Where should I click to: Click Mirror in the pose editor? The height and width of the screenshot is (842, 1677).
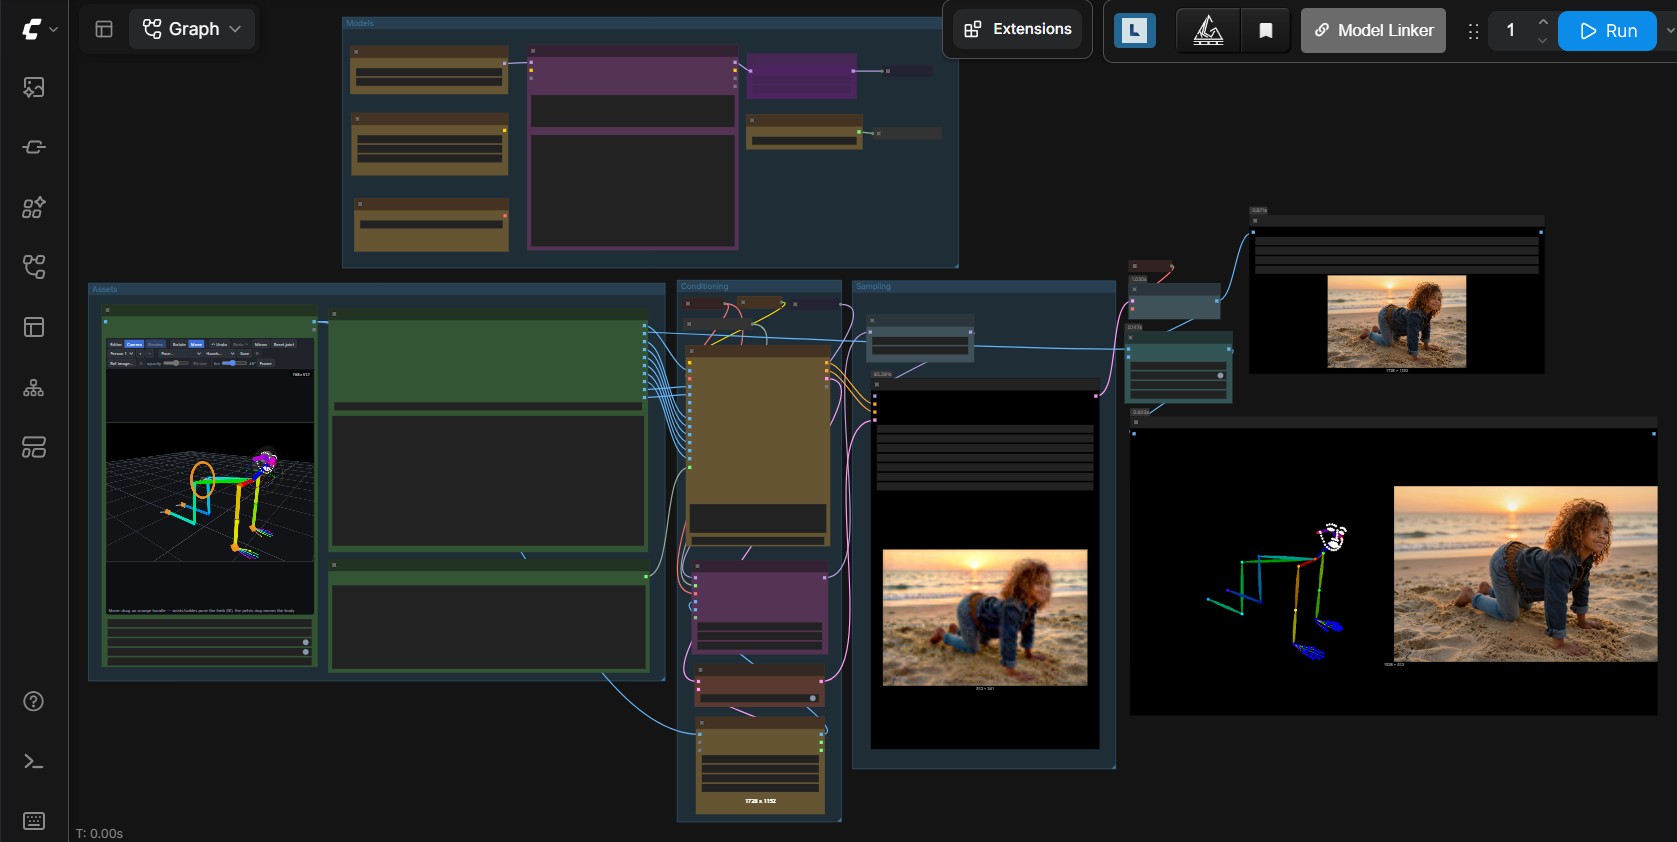pos(260,344)
